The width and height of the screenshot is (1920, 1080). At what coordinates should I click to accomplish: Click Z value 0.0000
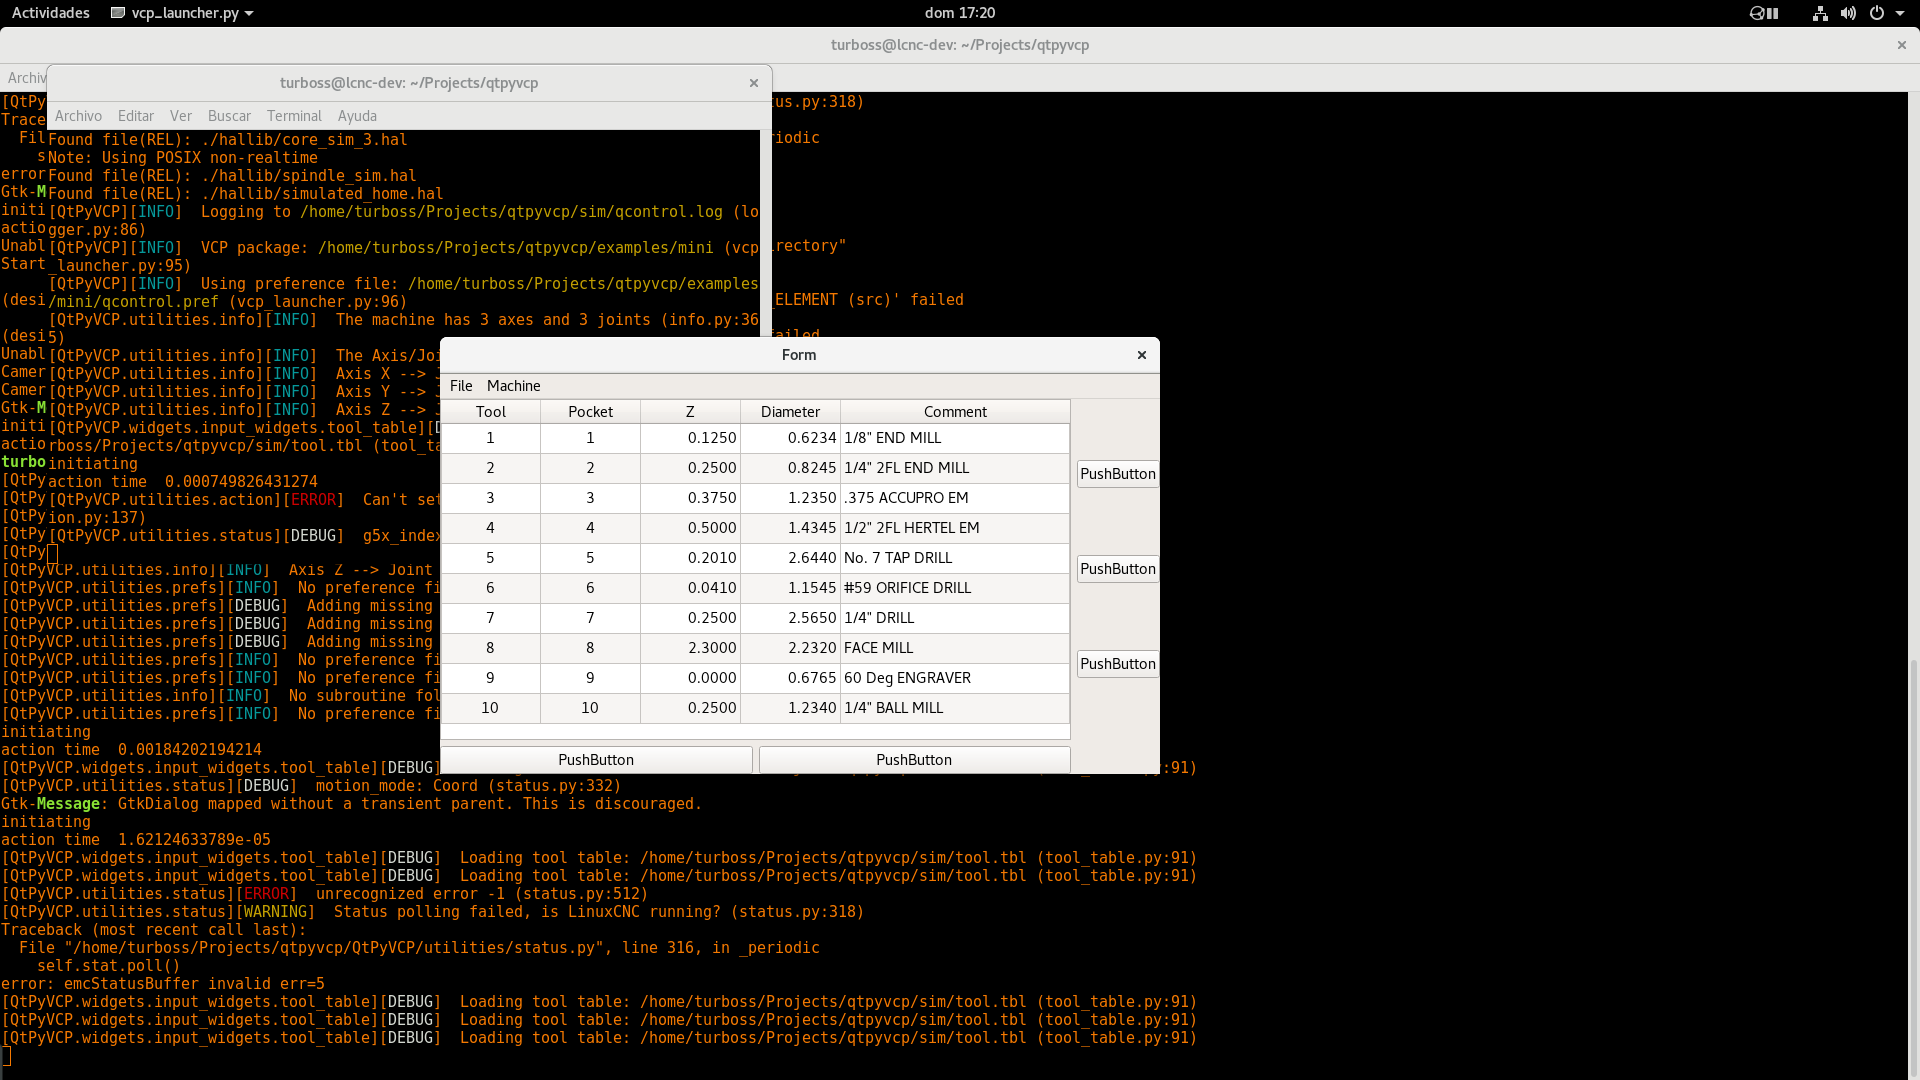click(690, 678)
